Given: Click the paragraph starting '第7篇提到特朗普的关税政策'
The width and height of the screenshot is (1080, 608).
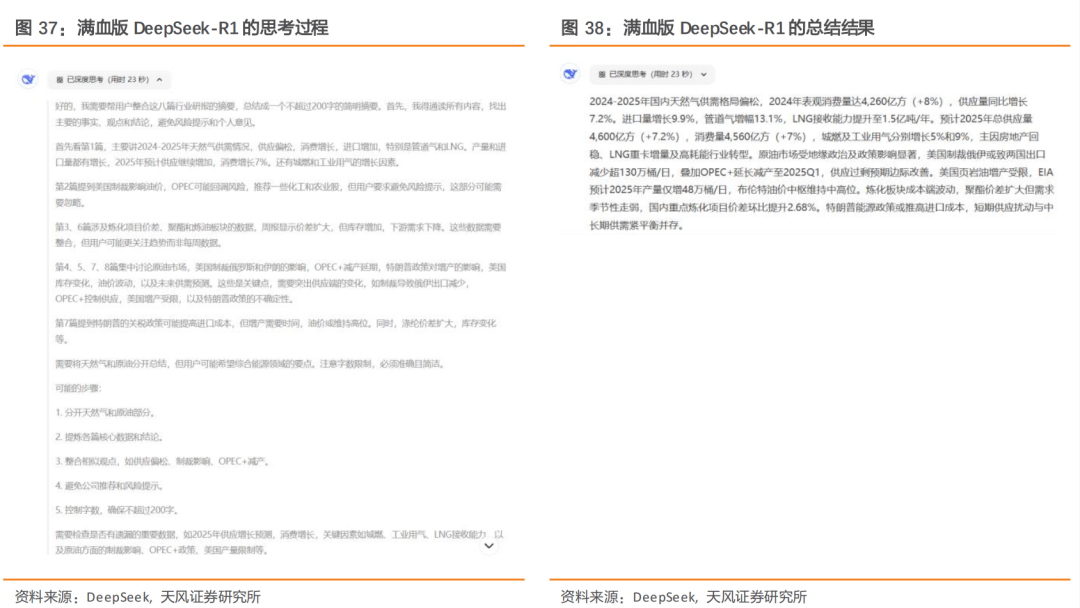Looking at the screenshot, I should (x=276, y=331).
